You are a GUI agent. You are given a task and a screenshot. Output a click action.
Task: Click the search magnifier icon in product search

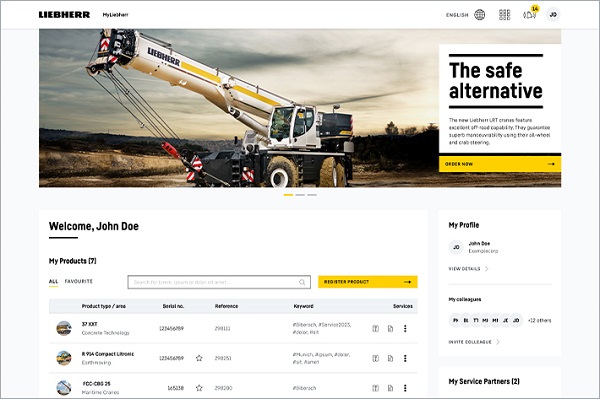[302, 282]
